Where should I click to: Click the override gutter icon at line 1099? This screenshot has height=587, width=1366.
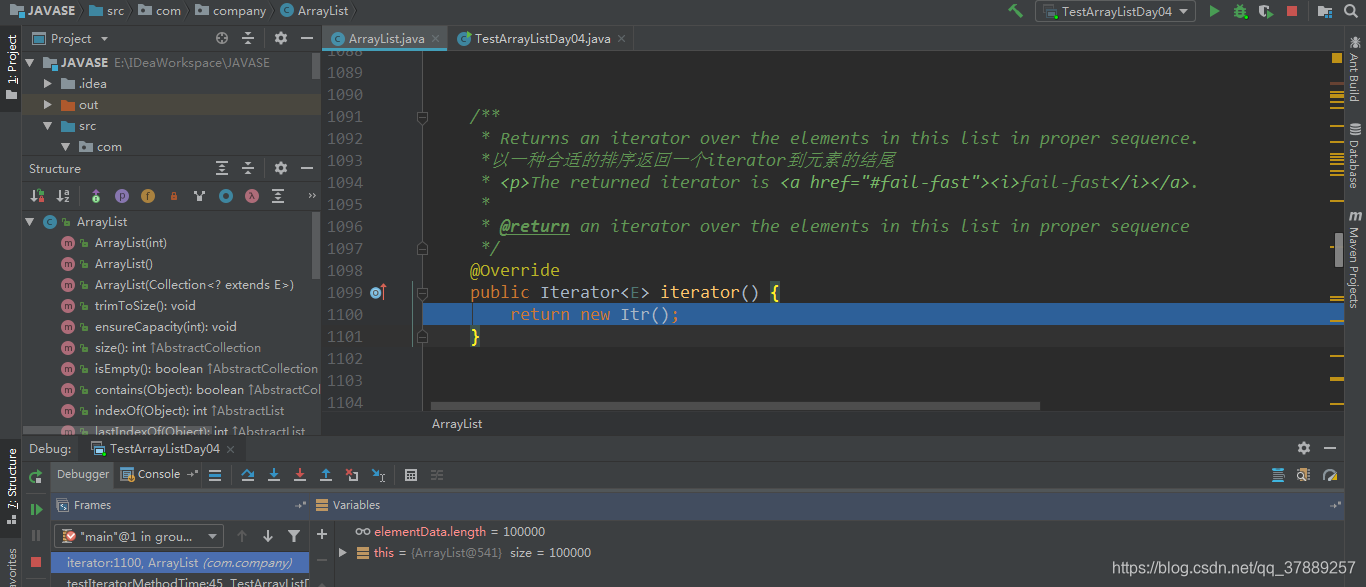pos(378,292)
